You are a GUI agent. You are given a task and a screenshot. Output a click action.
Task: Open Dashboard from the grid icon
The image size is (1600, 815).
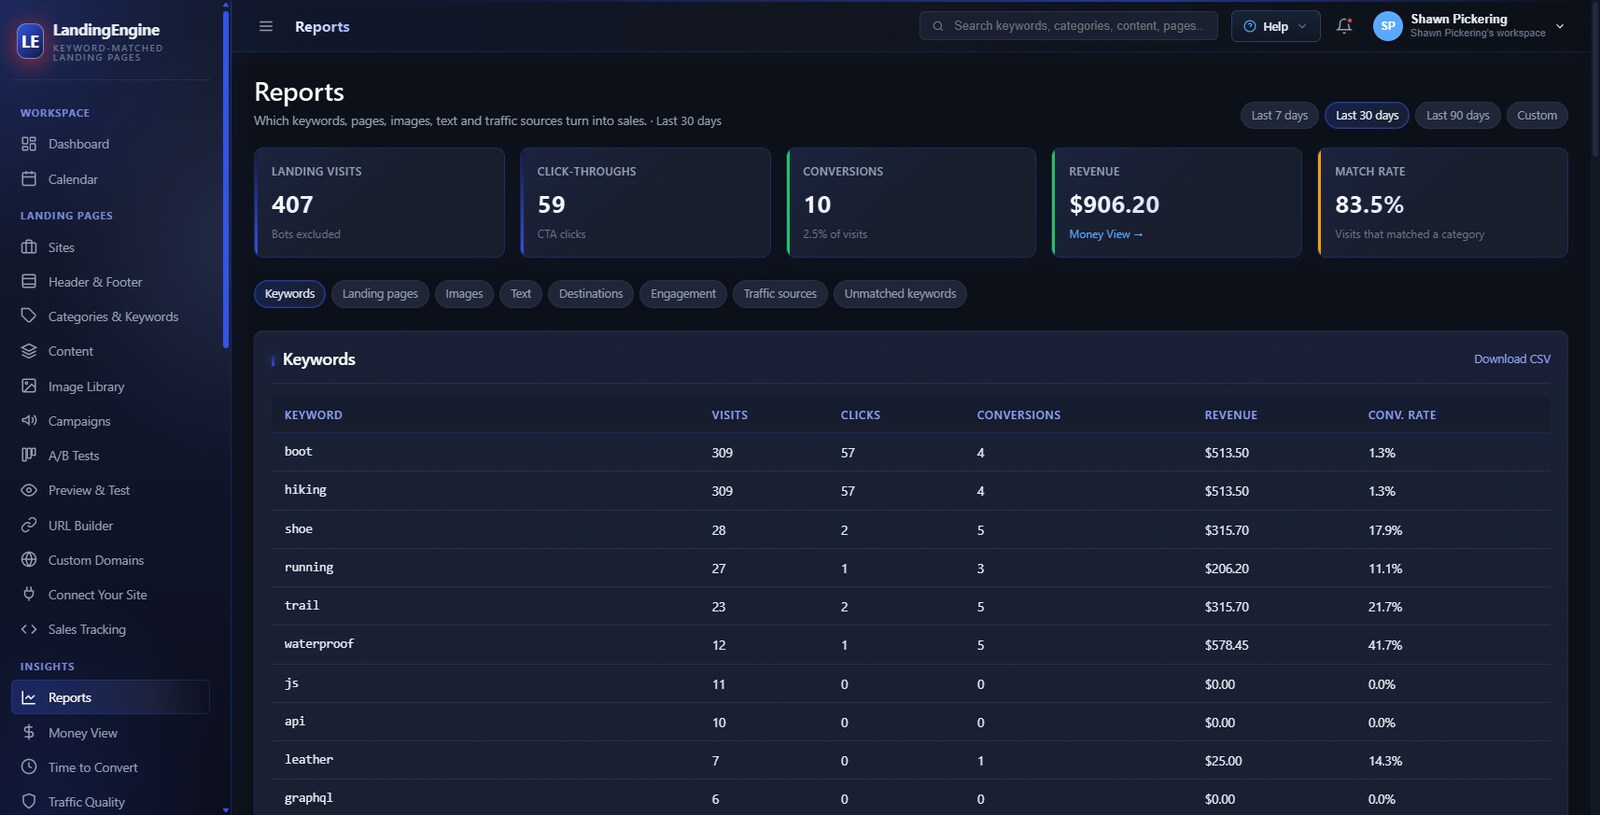(x=29, y=144)
